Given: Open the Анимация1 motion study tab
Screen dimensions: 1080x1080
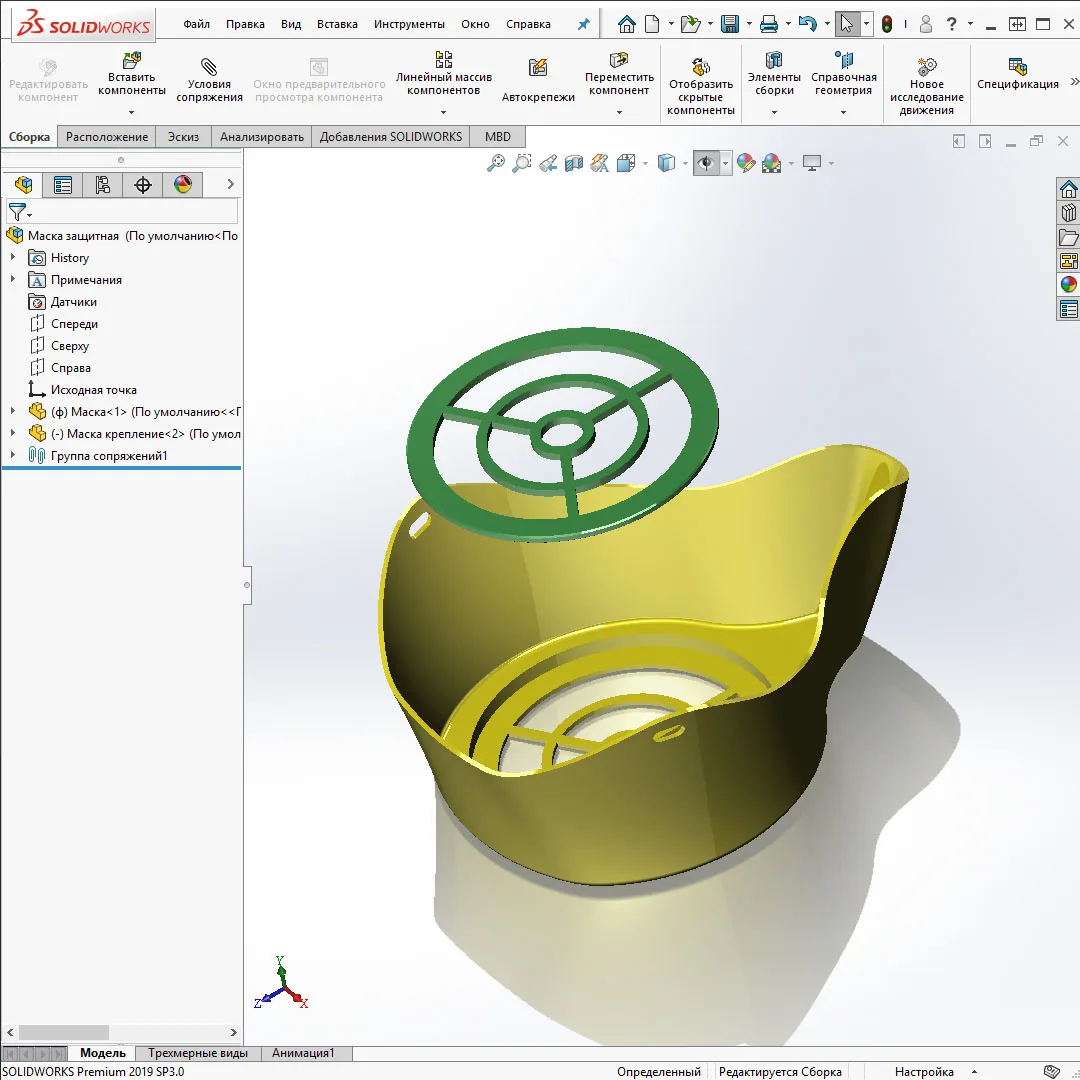Looking at the screenshot, I should click(303, 1053).
